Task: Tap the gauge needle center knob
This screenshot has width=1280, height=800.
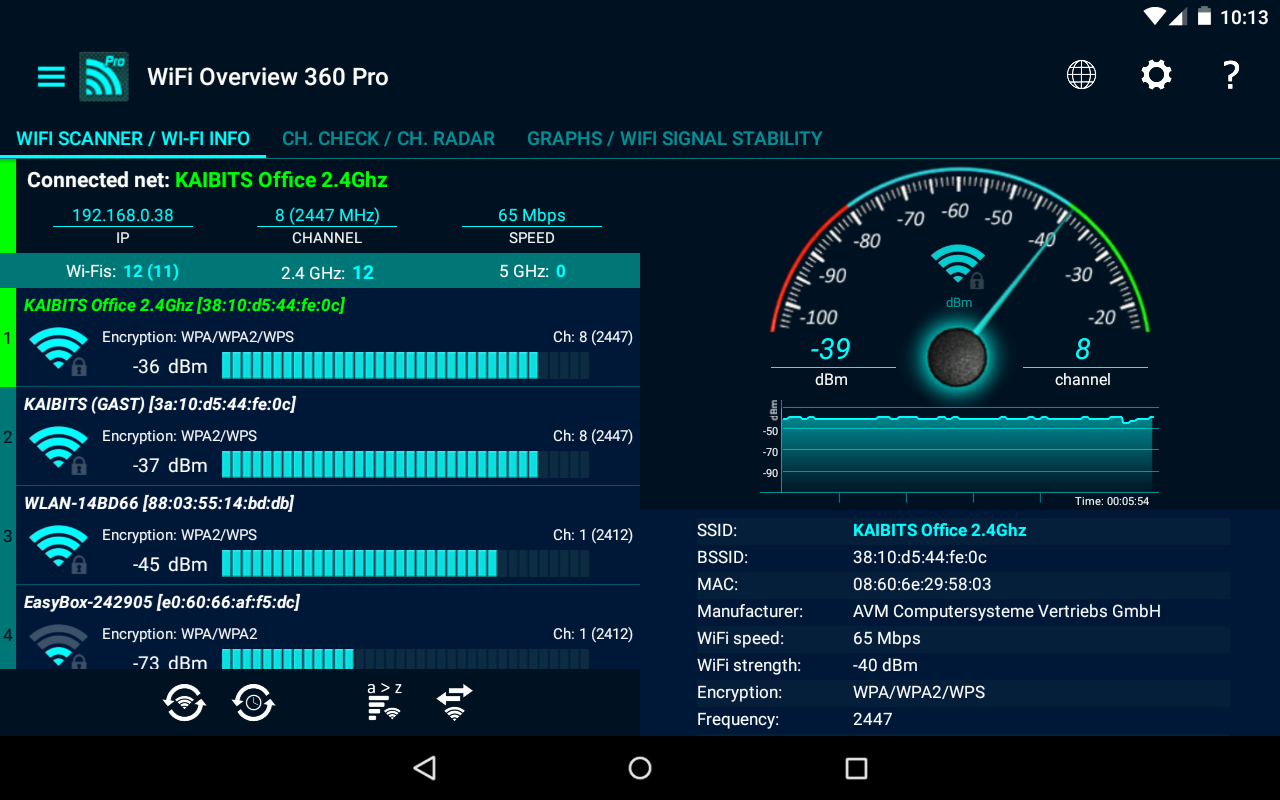Action: point(957,357)
